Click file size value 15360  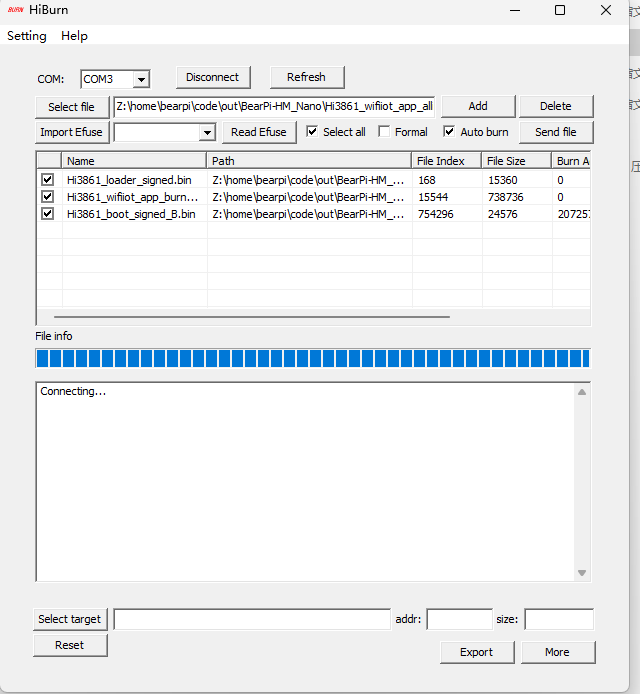coord(503,180)
